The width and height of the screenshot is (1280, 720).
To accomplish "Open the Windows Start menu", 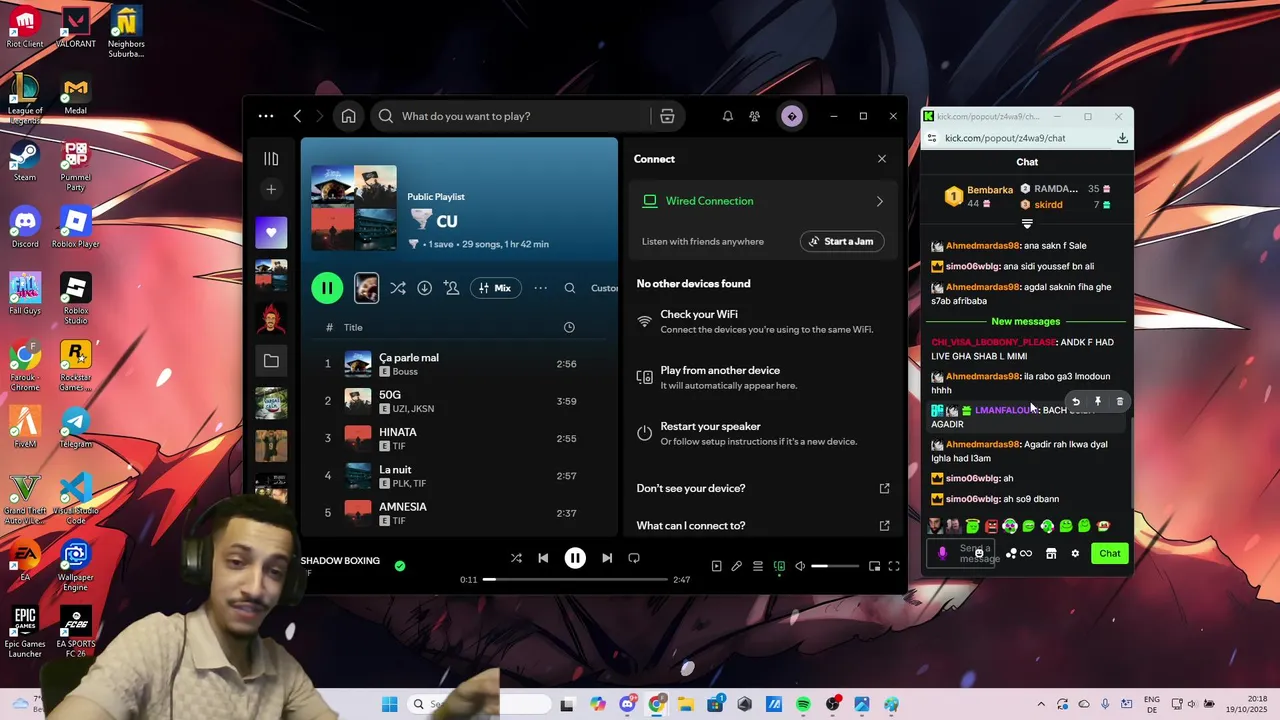I will (389, 705).
